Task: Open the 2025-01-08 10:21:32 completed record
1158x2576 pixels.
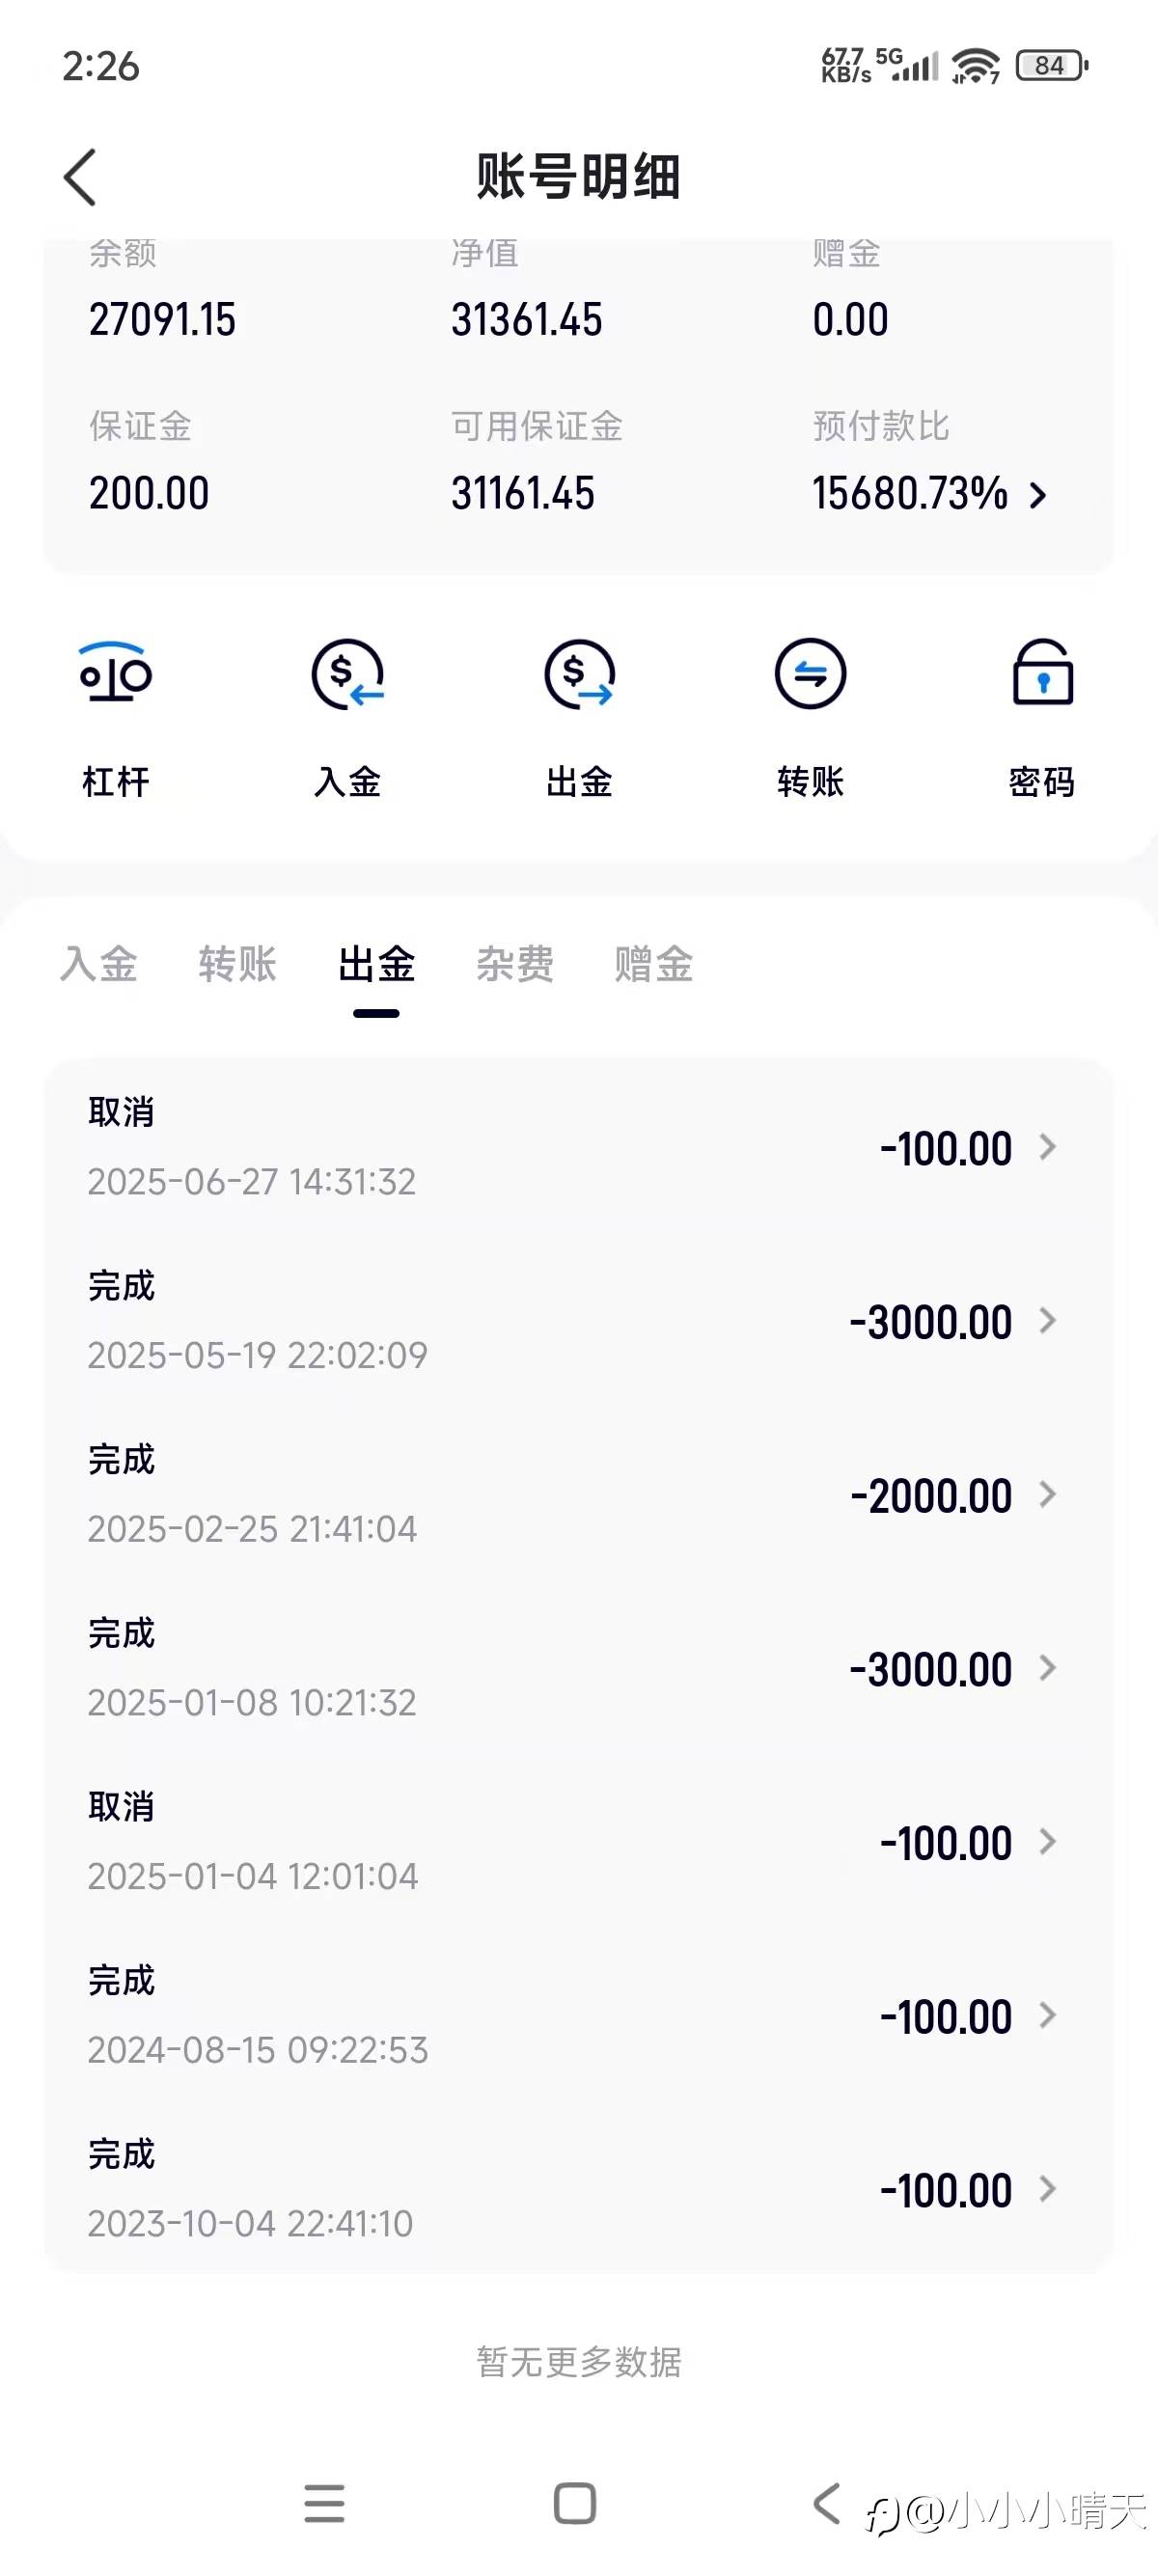Action: click(x=578, y=1668)
